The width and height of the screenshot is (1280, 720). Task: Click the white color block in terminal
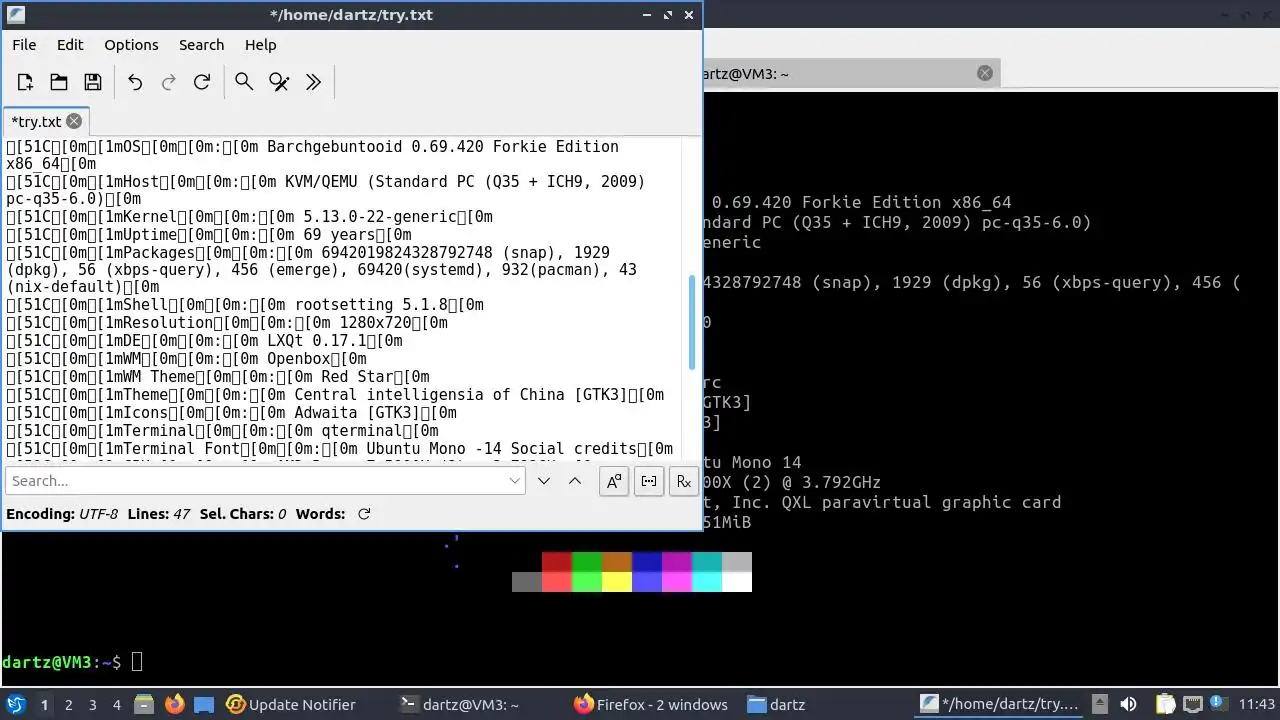[737, 582]
